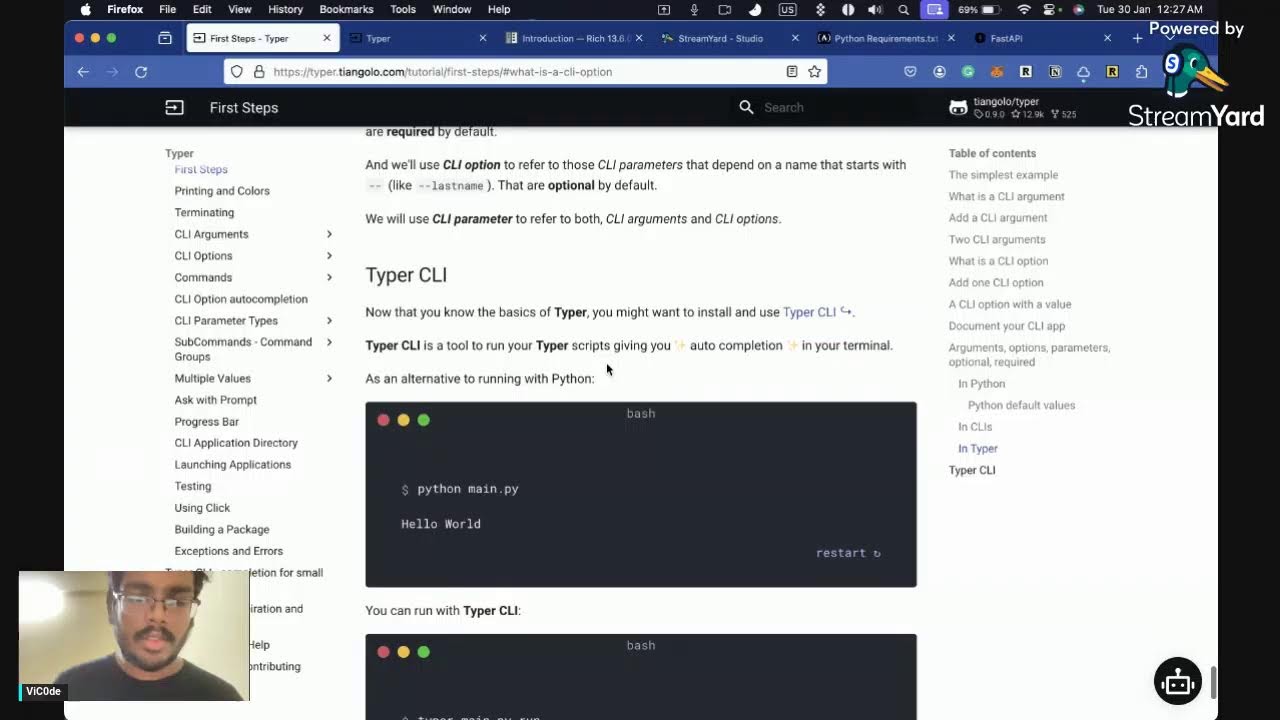The width and height of the screenshot is (1280, 720).
Task: Jump to 'Document your CLI app' section
Action: (1006, 326)
